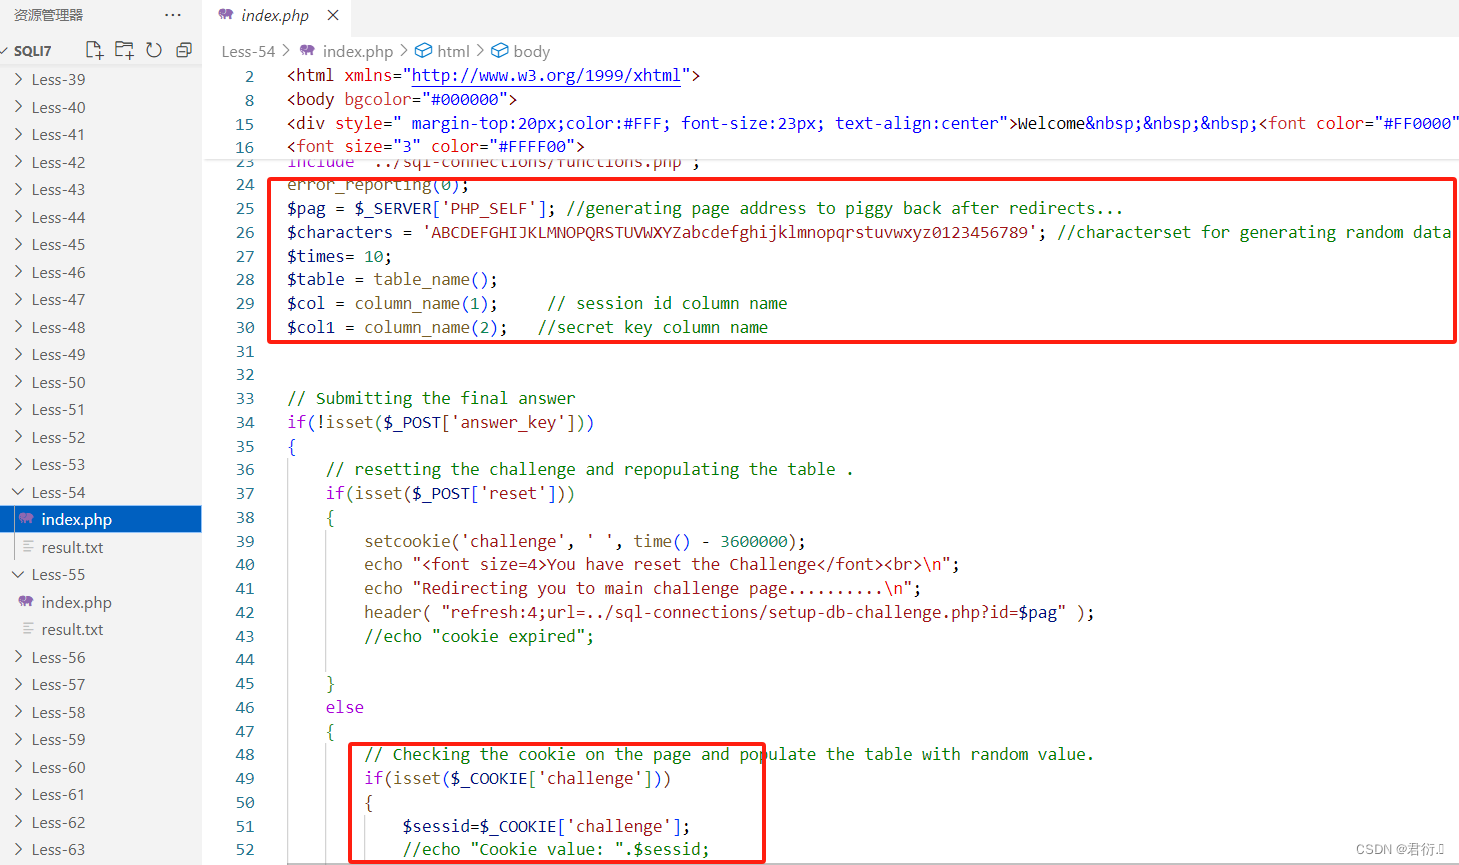1459x865 pixels.
Task: Close the index.php editor tab
Action: coord(333,15)
